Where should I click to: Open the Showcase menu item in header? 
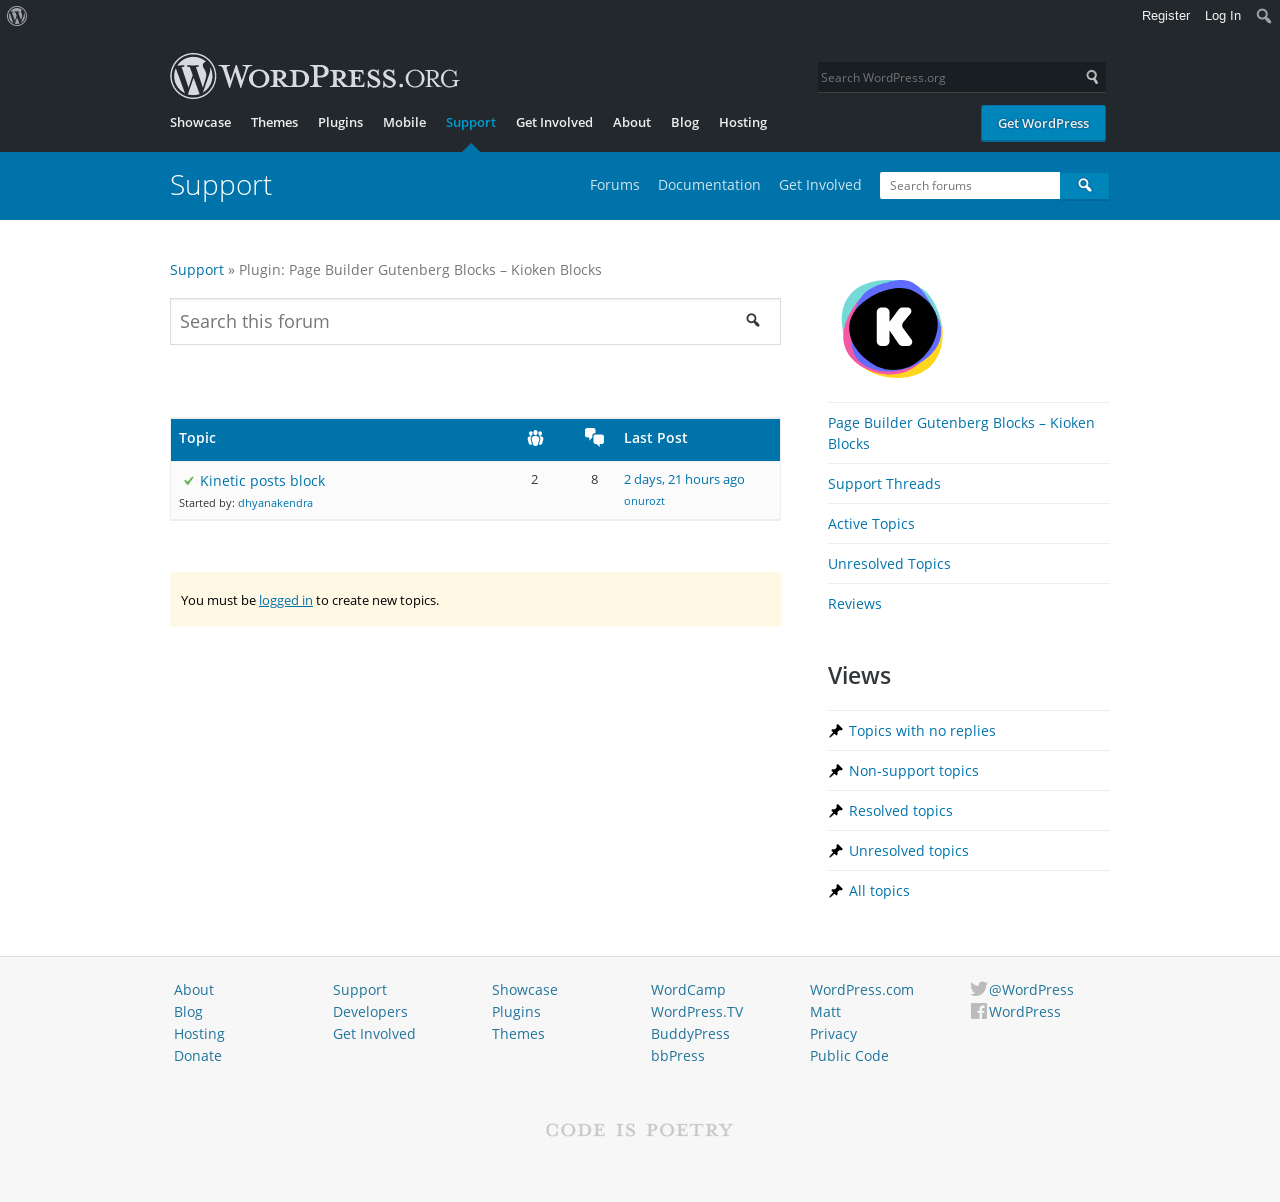tap(200, 122)
